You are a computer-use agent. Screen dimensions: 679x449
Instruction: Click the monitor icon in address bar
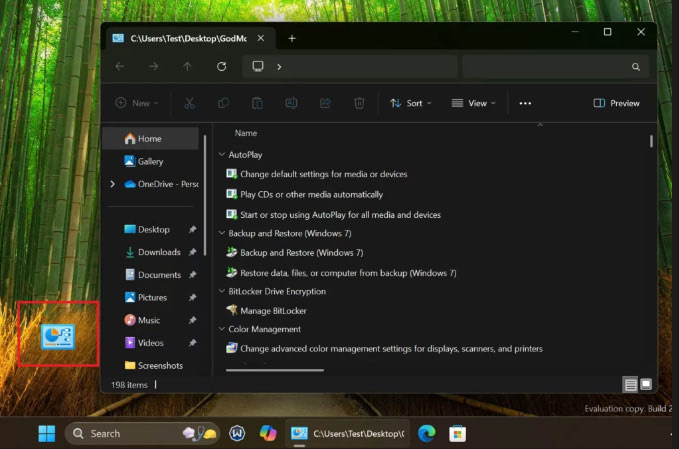pos(258,66)
